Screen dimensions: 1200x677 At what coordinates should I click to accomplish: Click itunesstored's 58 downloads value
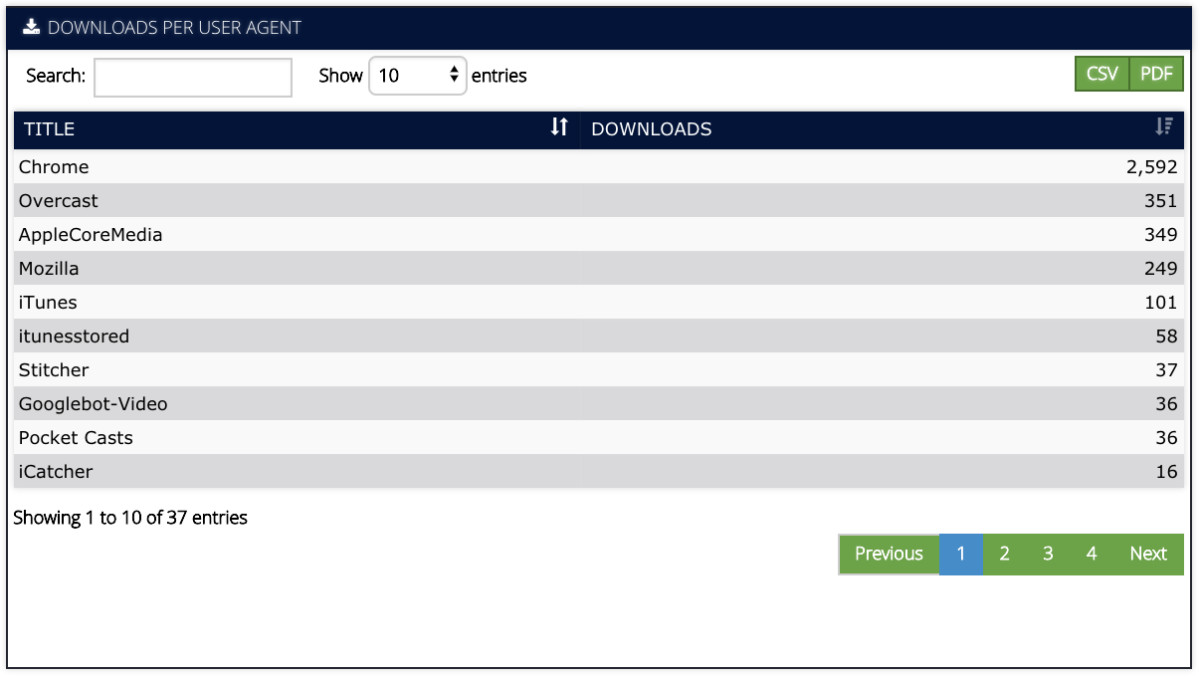point(1167,337)
